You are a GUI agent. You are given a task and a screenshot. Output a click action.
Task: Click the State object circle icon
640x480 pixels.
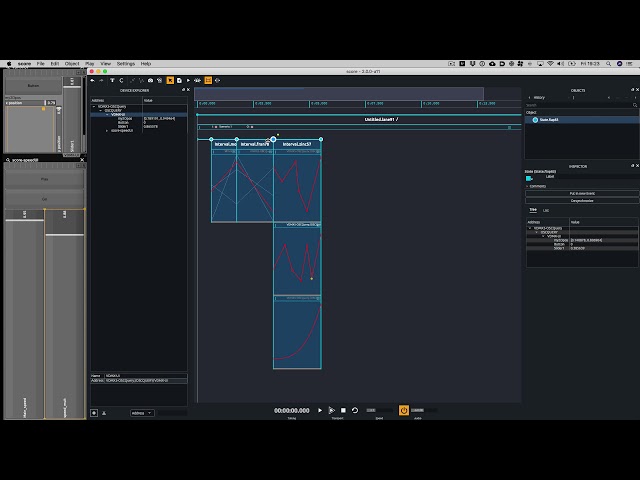coord(535,120)
